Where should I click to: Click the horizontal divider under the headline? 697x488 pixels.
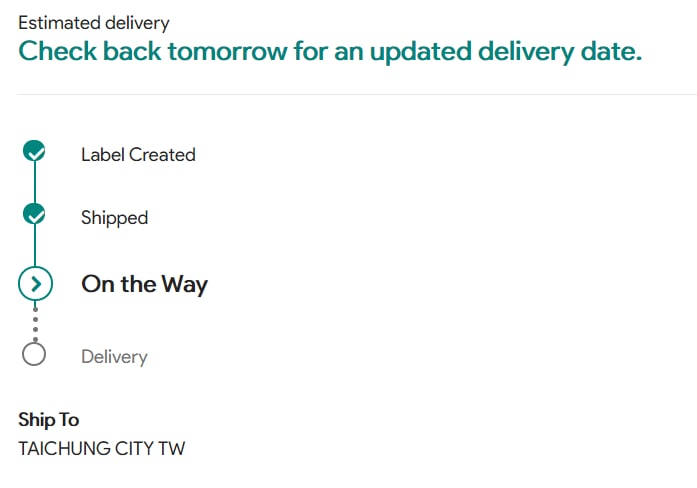click(x=357, y=94)
